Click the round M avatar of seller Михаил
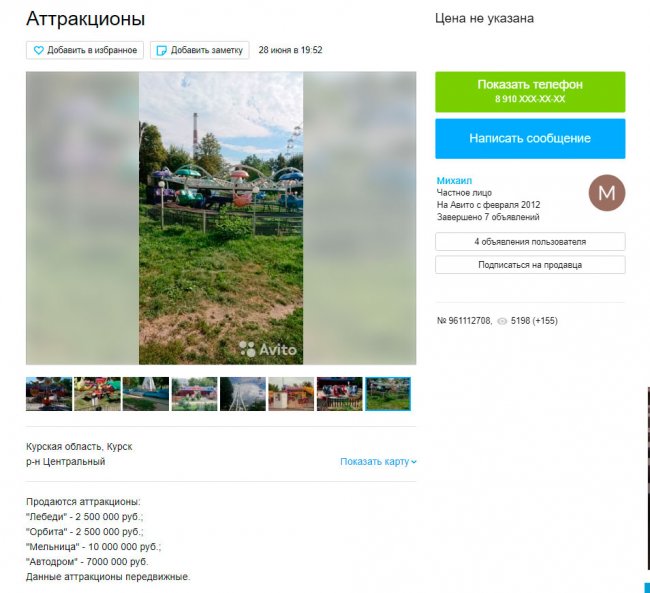Viewport: 650px width, 593px height. 606,193
